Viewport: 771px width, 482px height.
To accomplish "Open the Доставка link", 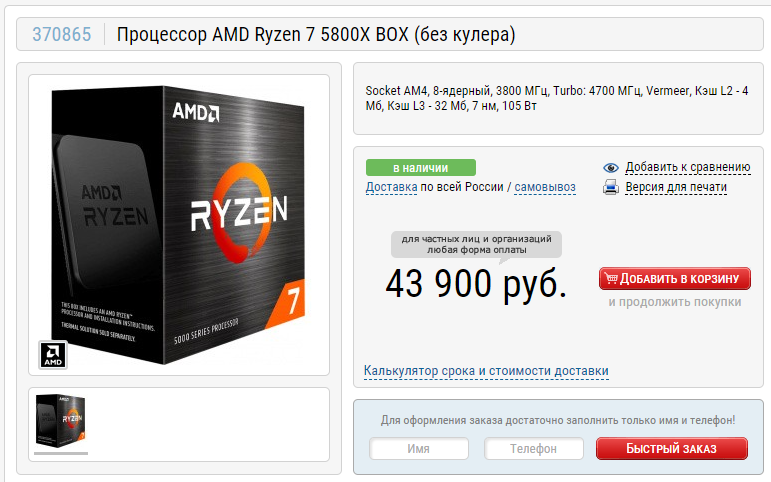I will (391, 187).
